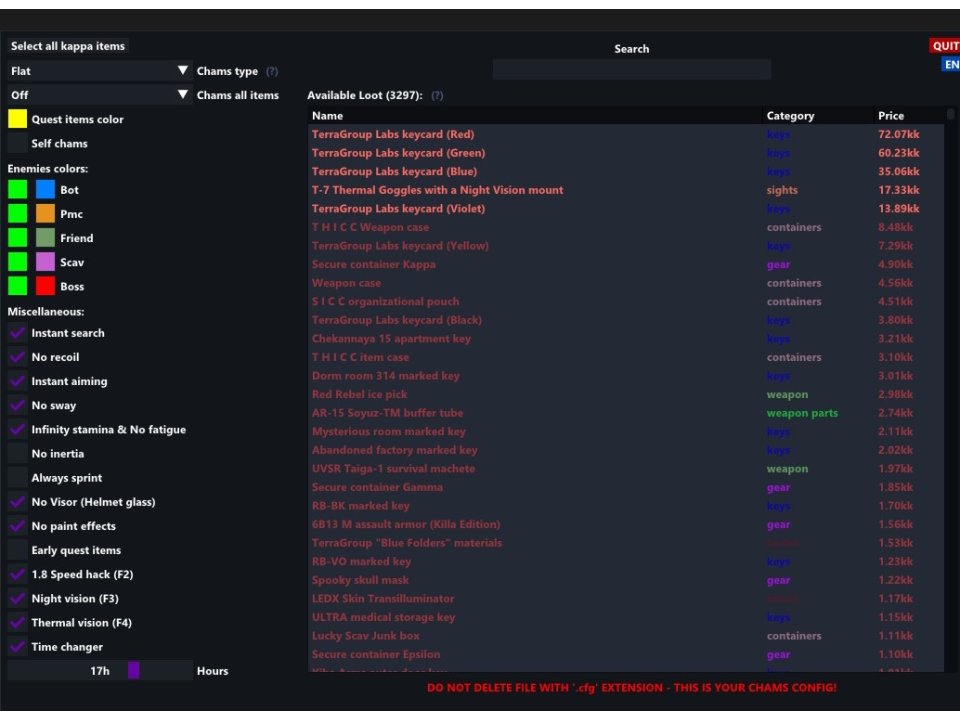
Task: Enable the Always sprint checkbox
Action: coord(18,478)
